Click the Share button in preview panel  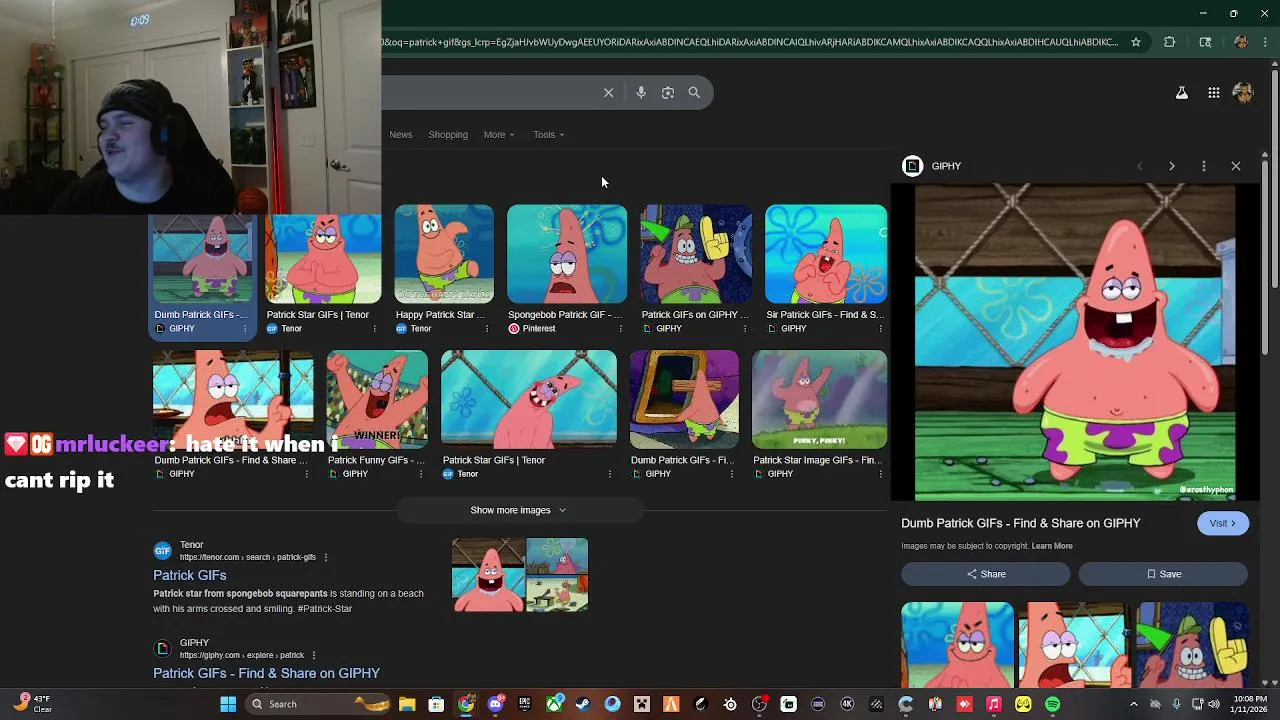point(986,574)
